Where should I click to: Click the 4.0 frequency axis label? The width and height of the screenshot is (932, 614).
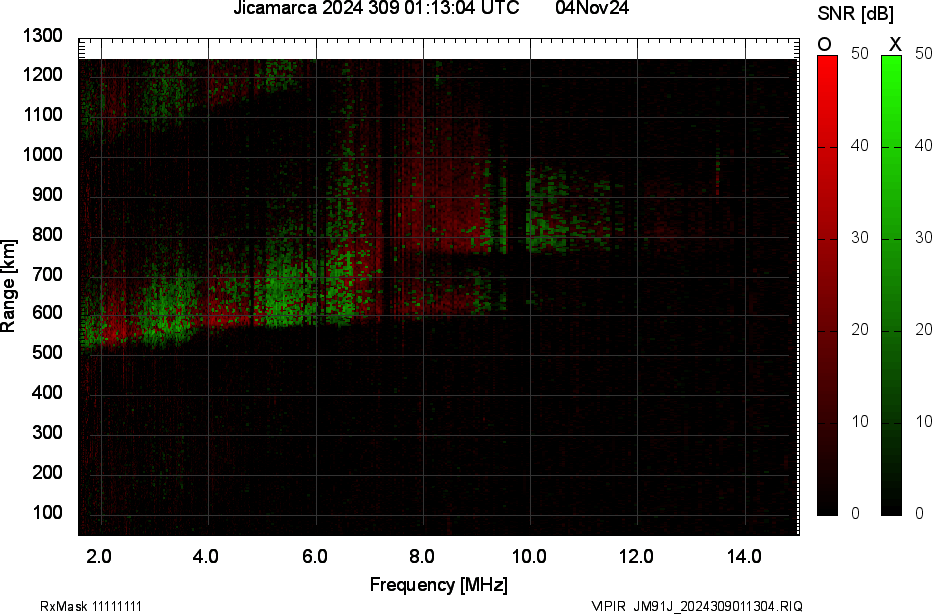(x=206, y=556)
